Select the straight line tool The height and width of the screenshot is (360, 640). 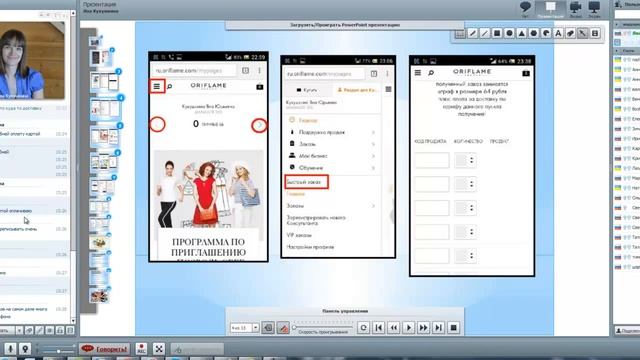pyautogui.click(x=484, y=33)
